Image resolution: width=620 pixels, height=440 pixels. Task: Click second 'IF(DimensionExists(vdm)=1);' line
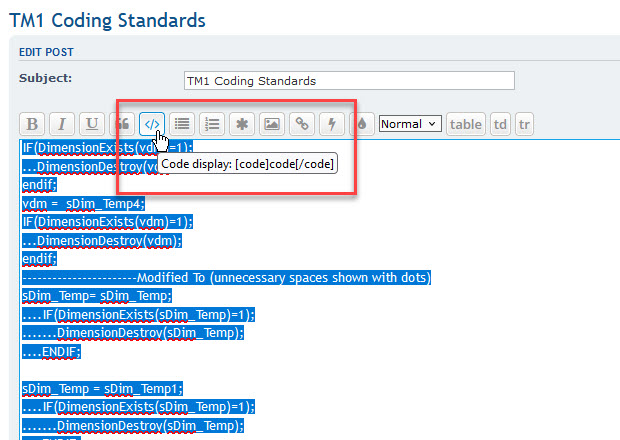(x=108, y=222)
